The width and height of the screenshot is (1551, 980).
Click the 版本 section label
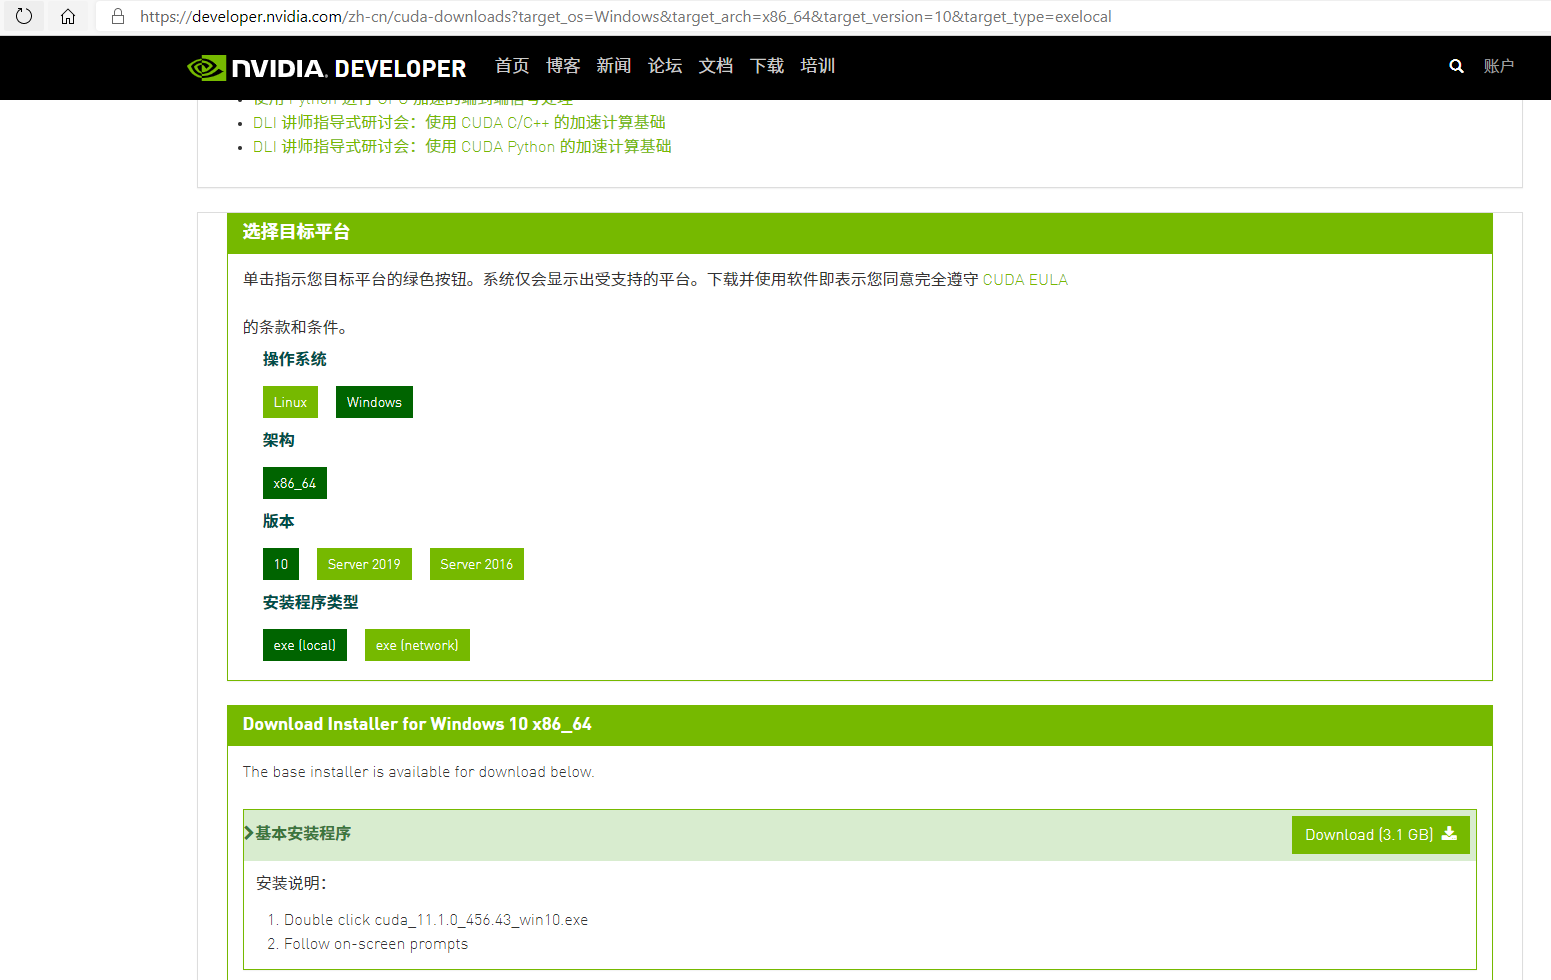click(x=279, y=521)
